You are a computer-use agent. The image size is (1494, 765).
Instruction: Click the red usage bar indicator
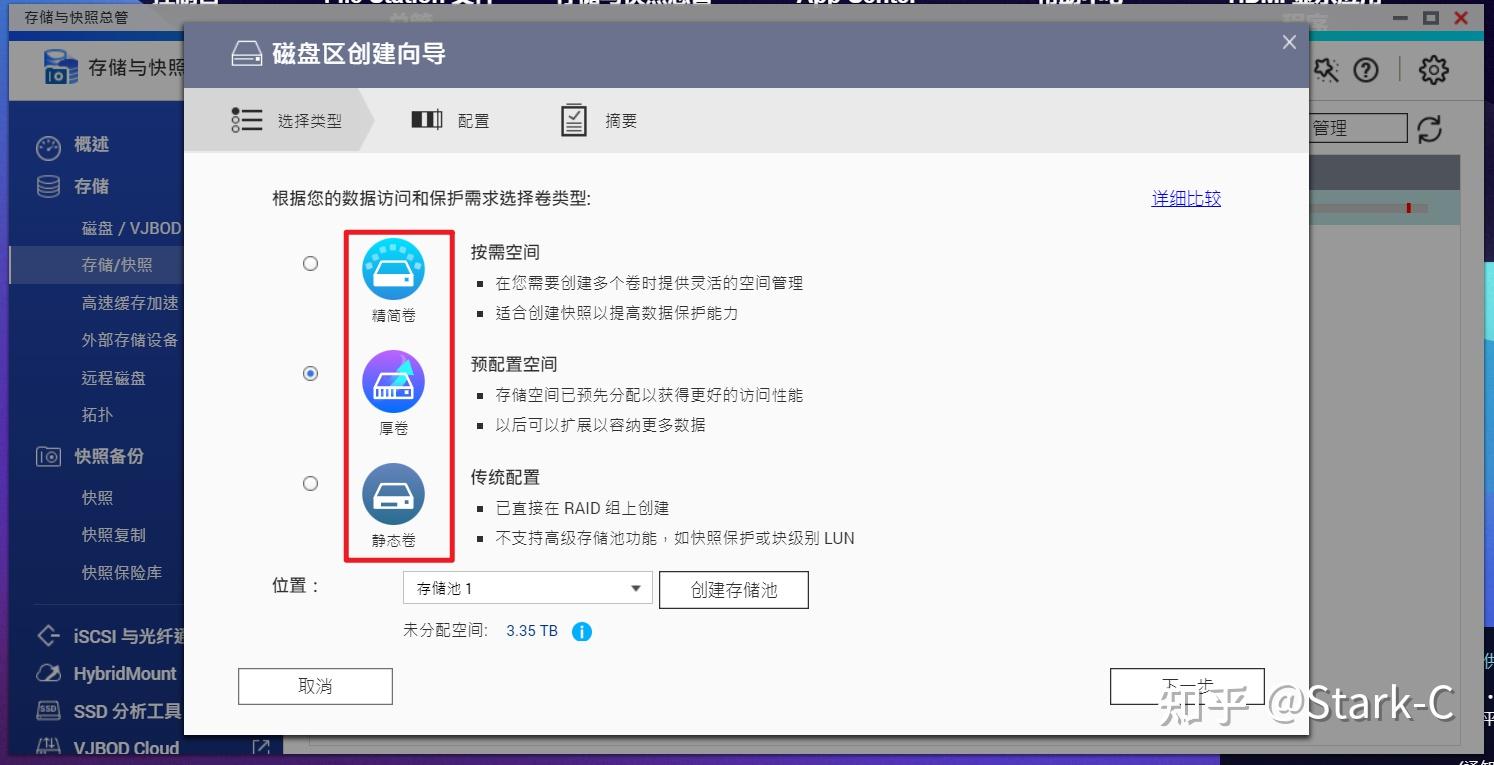click(x=1408, y=208)
